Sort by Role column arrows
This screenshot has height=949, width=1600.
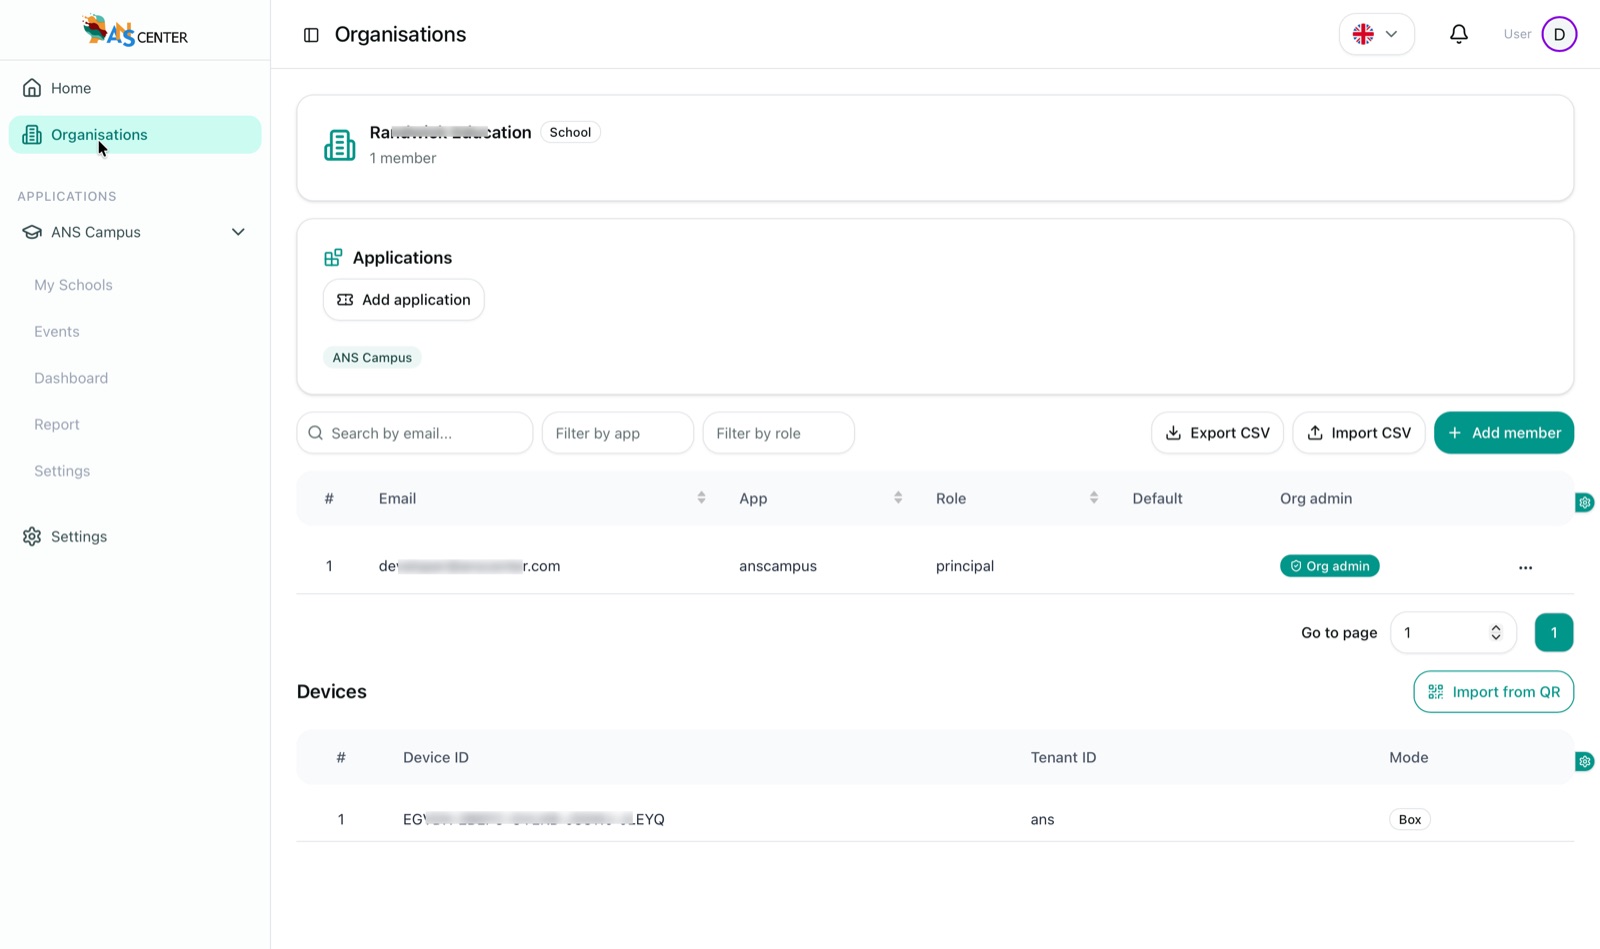coord(1094,498)
